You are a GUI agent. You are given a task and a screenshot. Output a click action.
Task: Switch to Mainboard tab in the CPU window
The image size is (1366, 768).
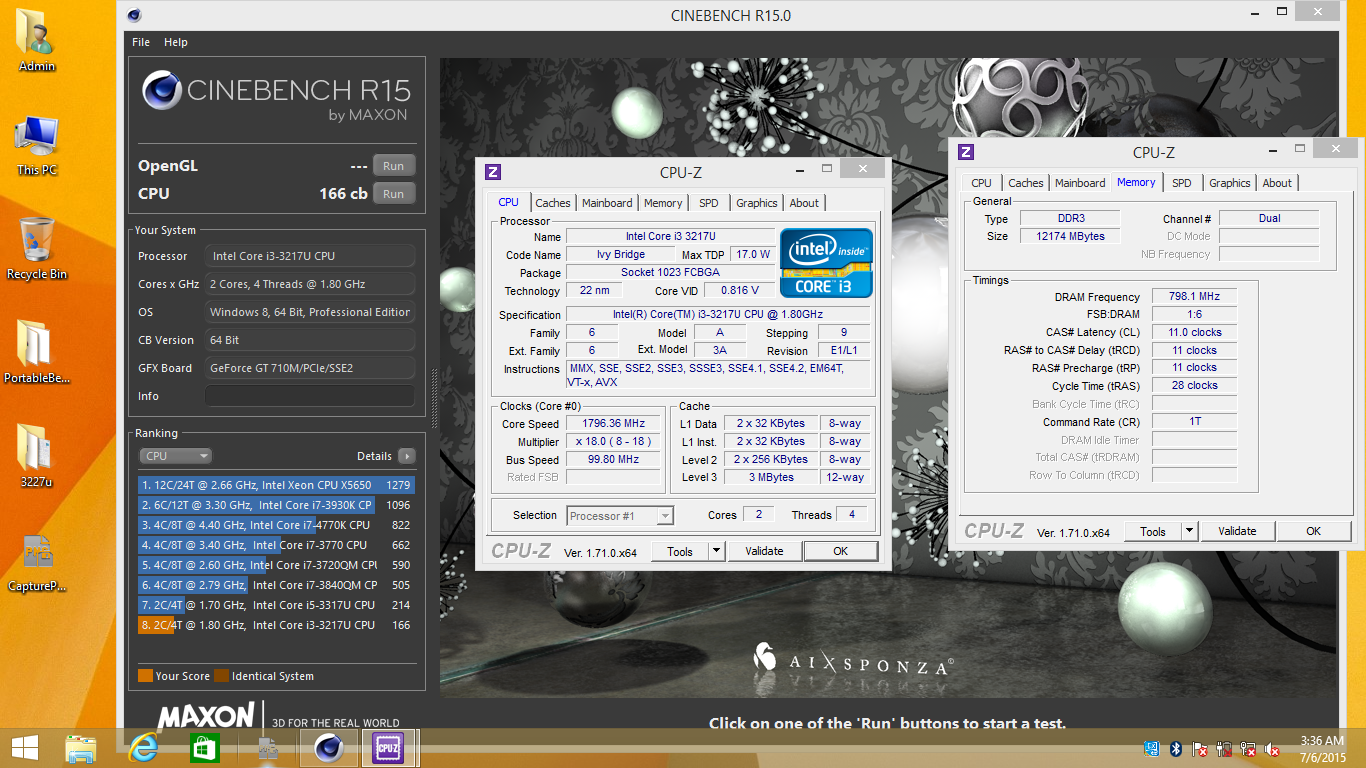607,203
